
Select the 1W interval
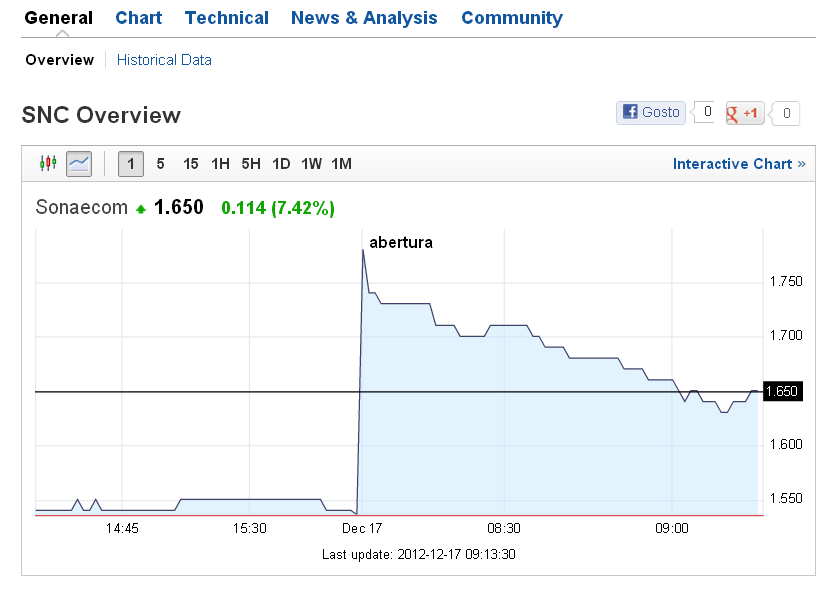[311, 164]
